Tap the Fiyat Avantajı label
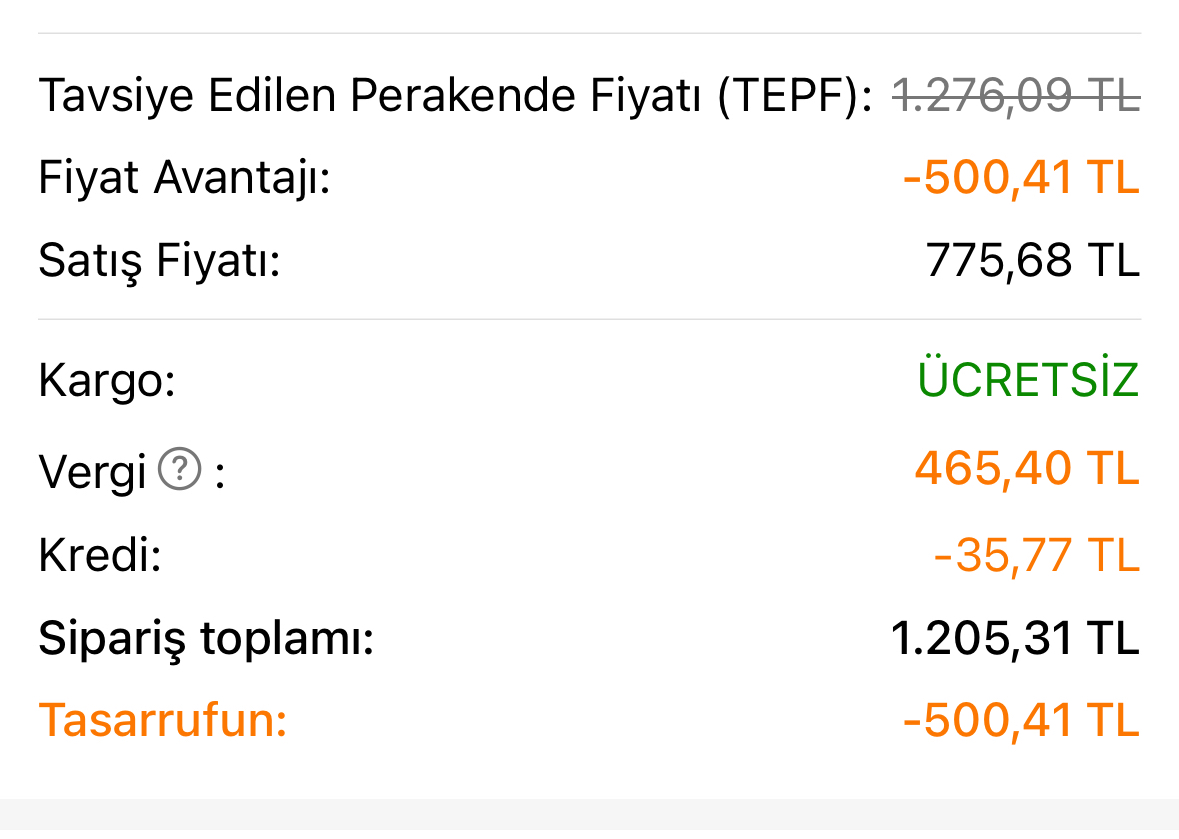1179x839 pixels. tap(184, 179)
